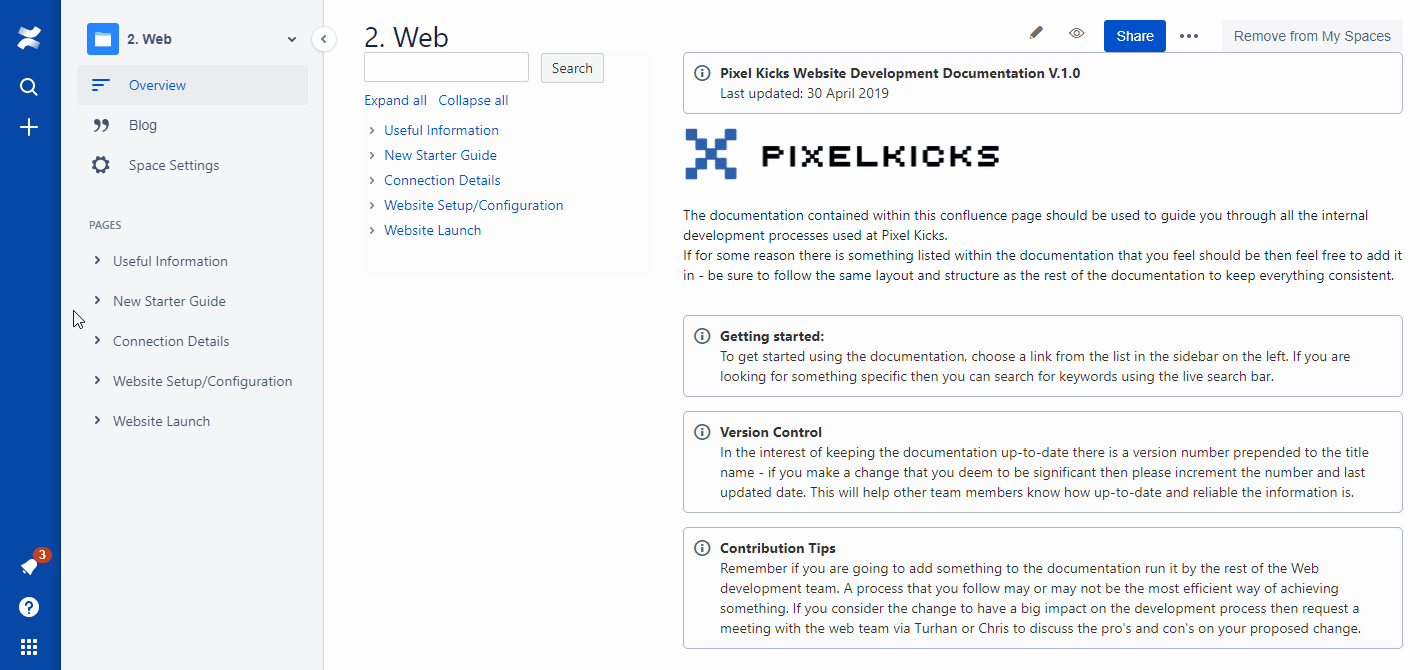Open search from the global sidebar
The image size is (1420, 670).
29,87
